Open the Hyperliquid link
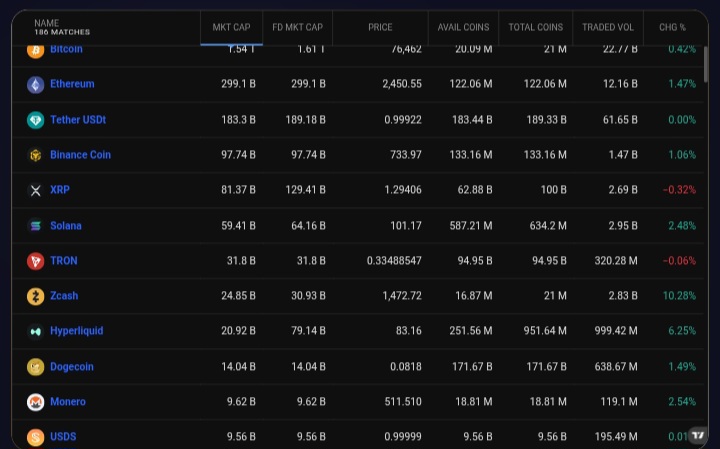Image resolution: width=720 pixels, height=449 pixels. point(77,331)
